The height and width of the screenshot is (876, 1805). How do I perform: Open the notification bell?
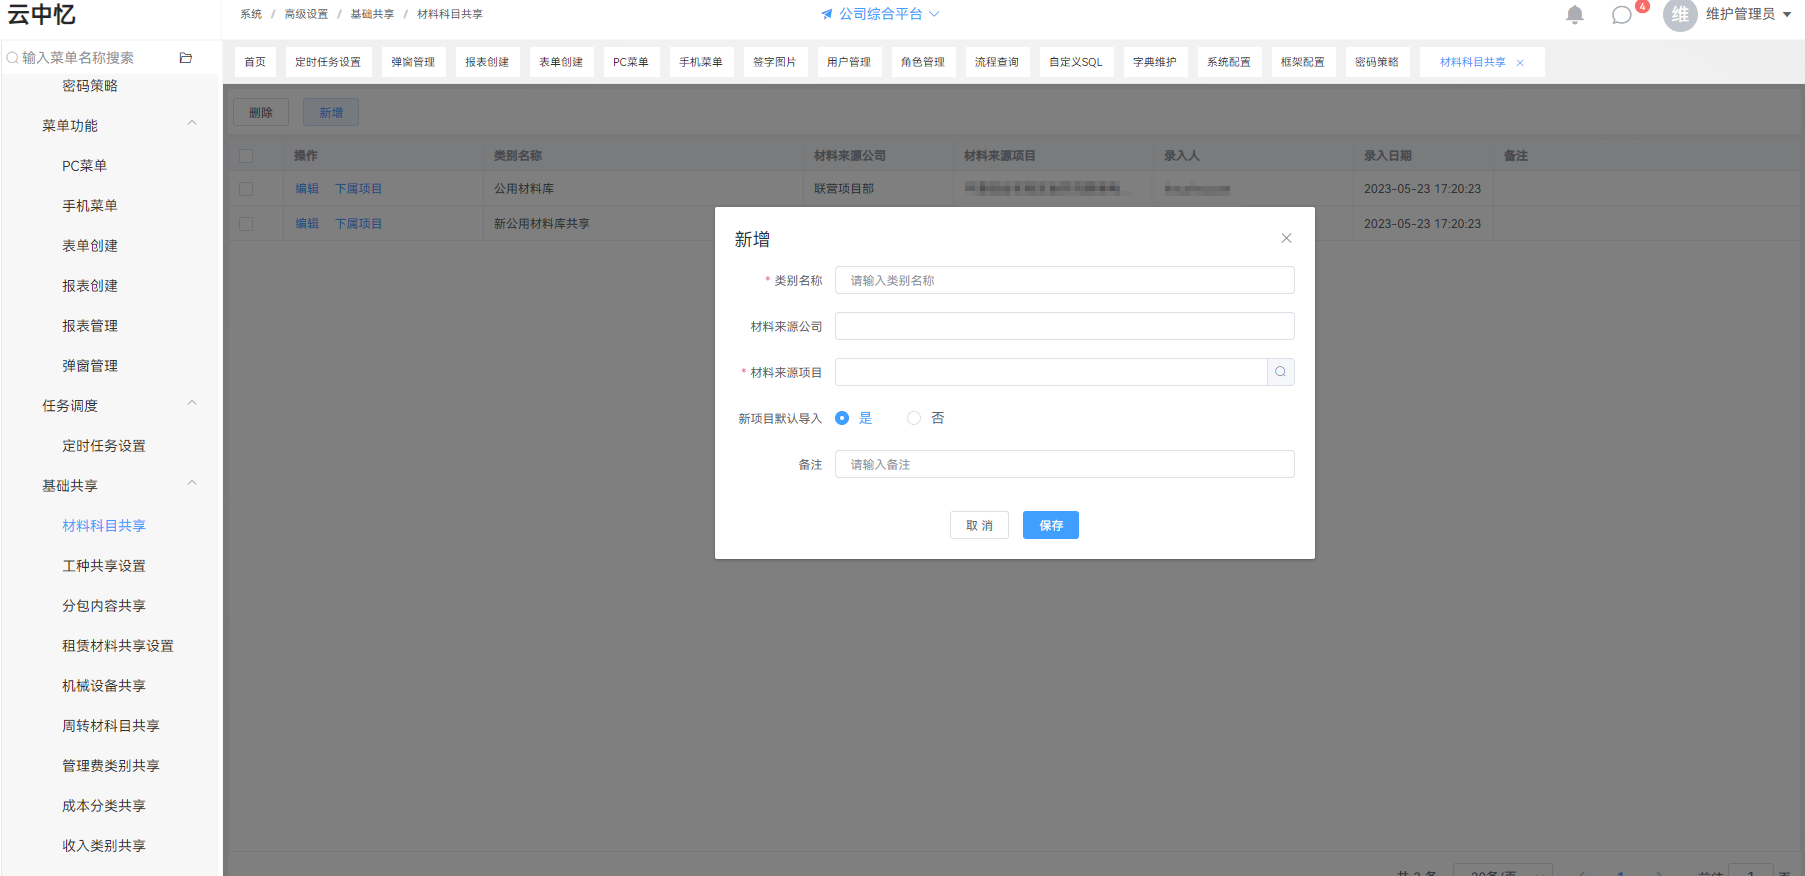[x=1575, y=15]
